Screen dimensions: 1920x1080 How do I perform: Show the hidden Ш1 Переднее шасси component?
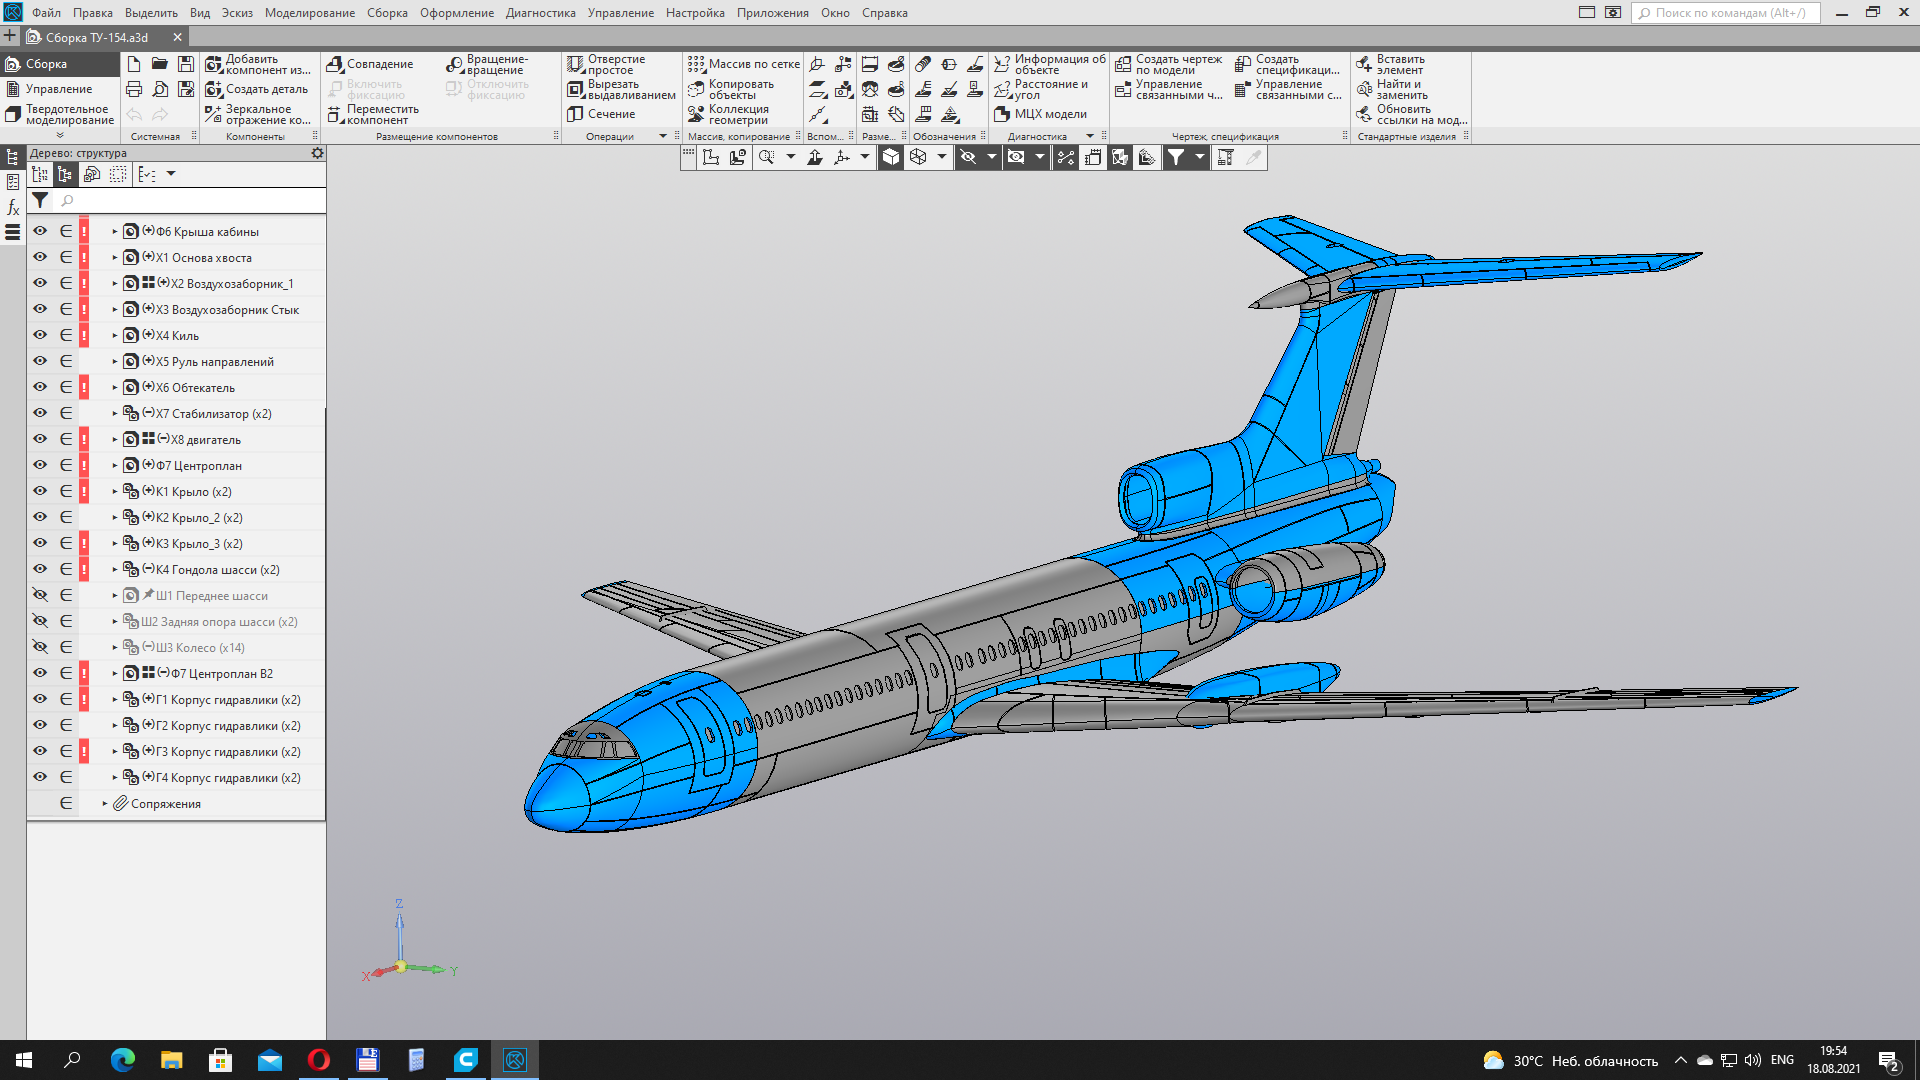click(40, 595)
